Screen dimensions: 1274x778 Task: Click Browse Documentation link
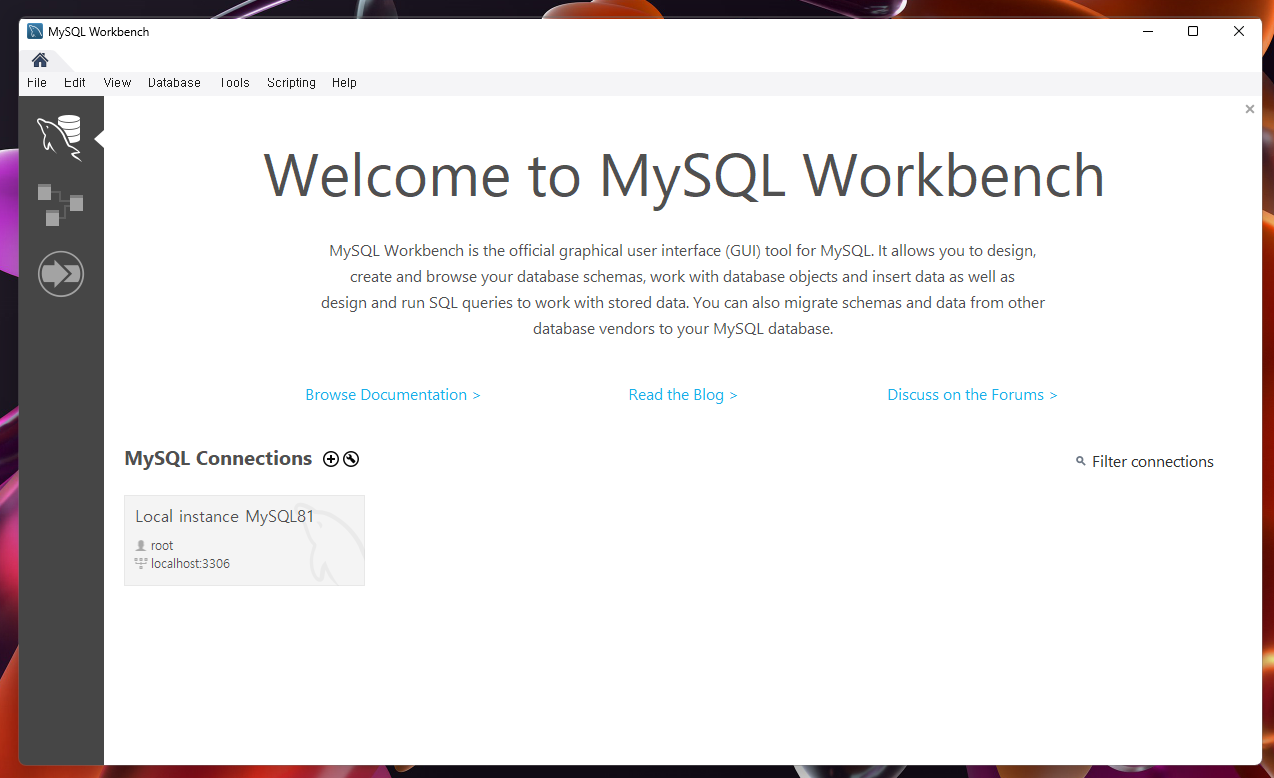(393, 395)
